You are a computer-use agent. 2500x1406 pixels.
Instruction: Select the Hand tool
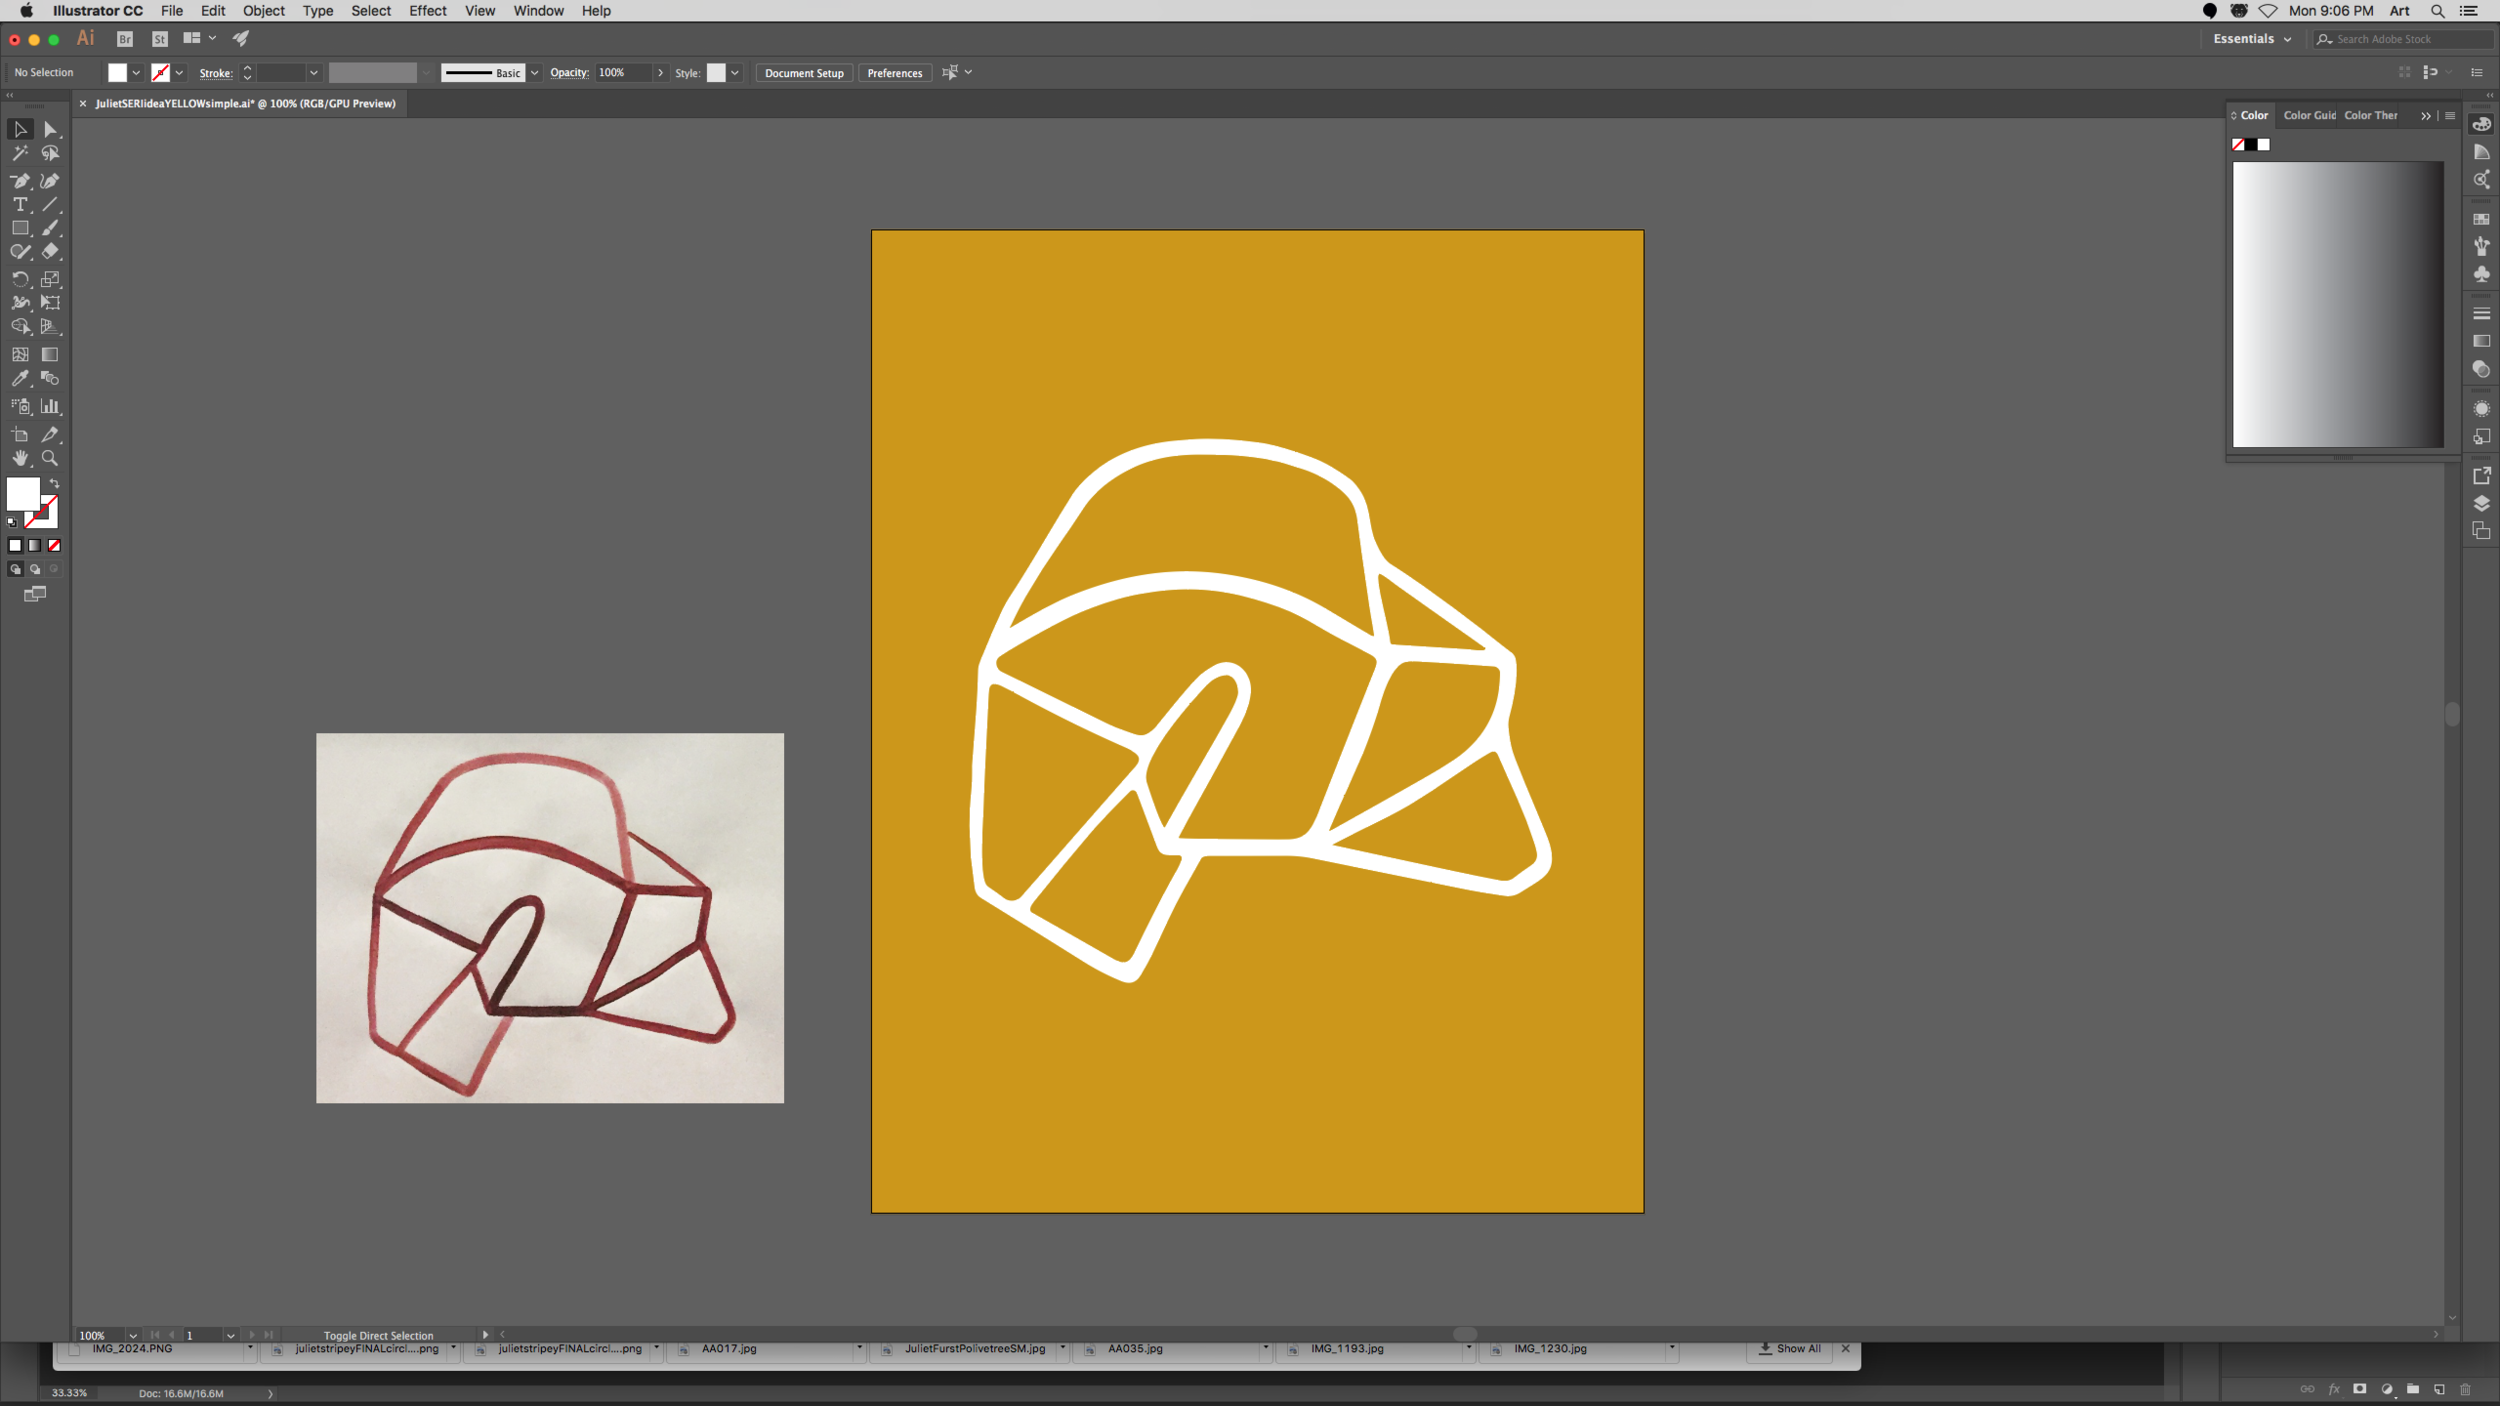point(20,459)
